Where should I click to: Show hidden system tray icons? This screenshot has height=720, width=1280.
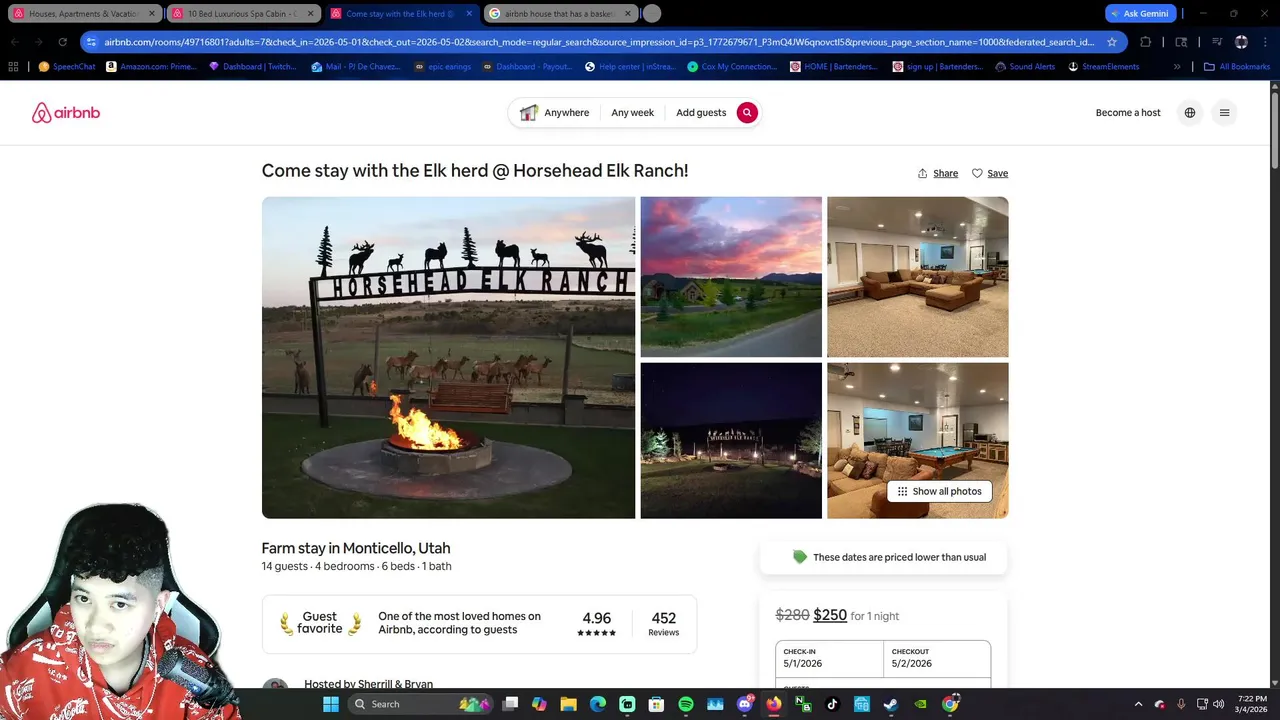(1138, 704)
